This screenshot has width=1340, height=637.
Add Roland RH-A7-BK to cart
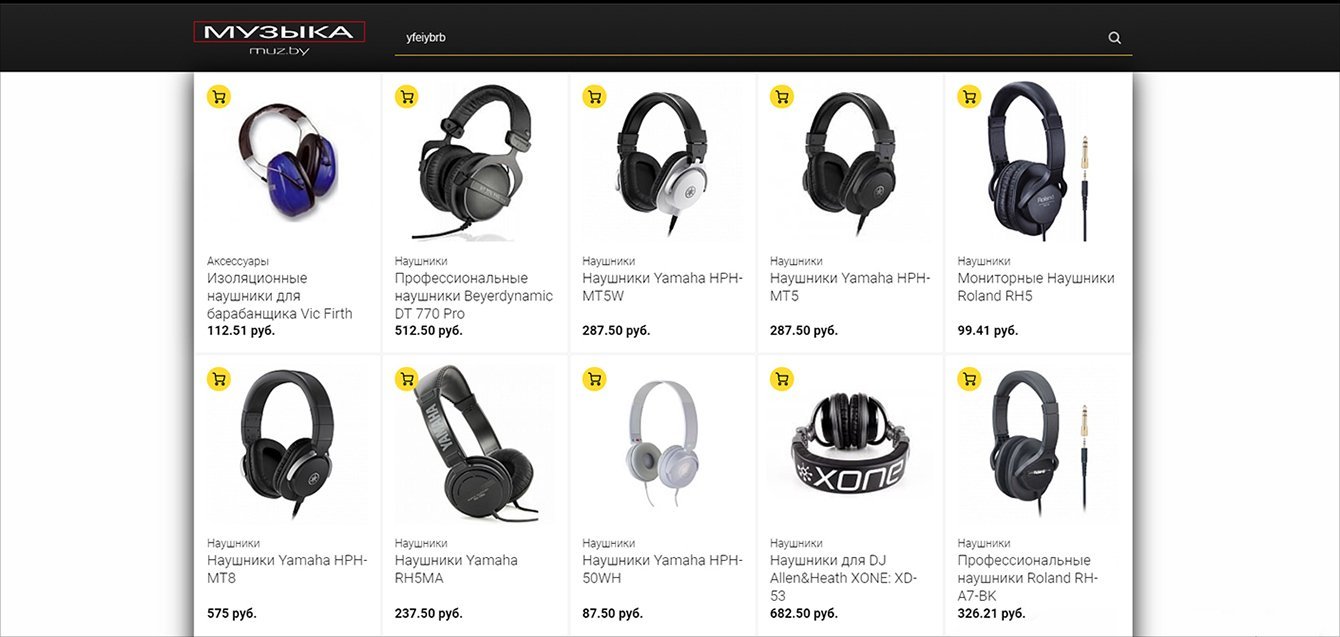click(x=969, y=379)
